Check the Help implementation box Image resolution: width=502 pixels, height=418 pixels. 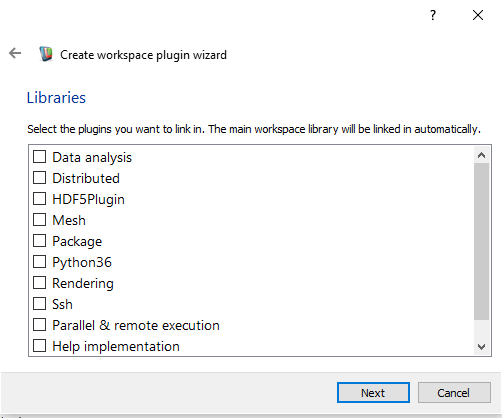coord(39,345)
